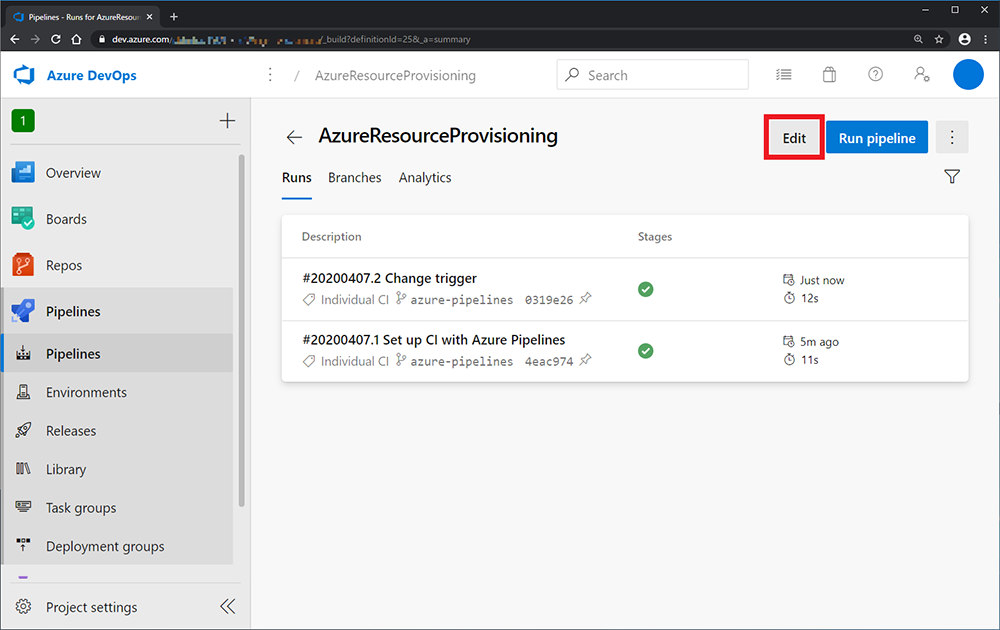Open the Library books icon

pos(24,469)
